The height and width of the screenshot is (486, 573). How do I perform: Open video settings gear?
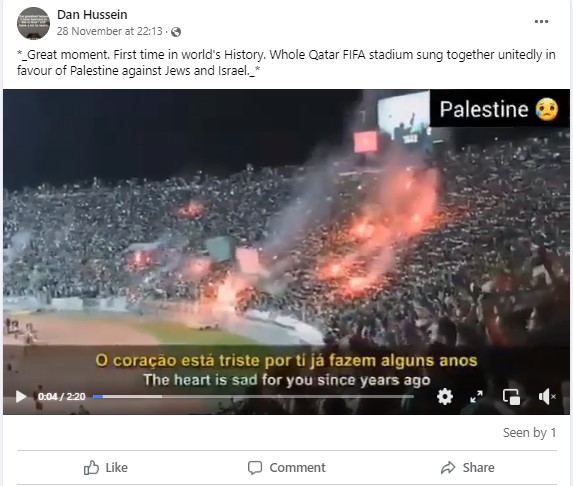(445, 396)
